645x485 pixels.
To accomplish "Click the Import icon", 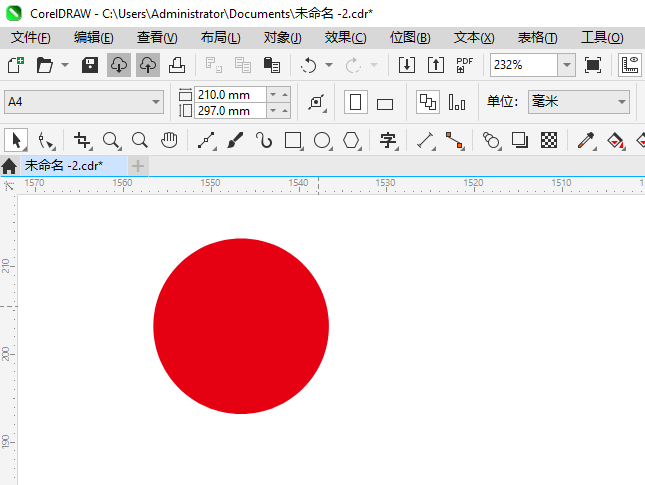I will [x=407, y=65].
